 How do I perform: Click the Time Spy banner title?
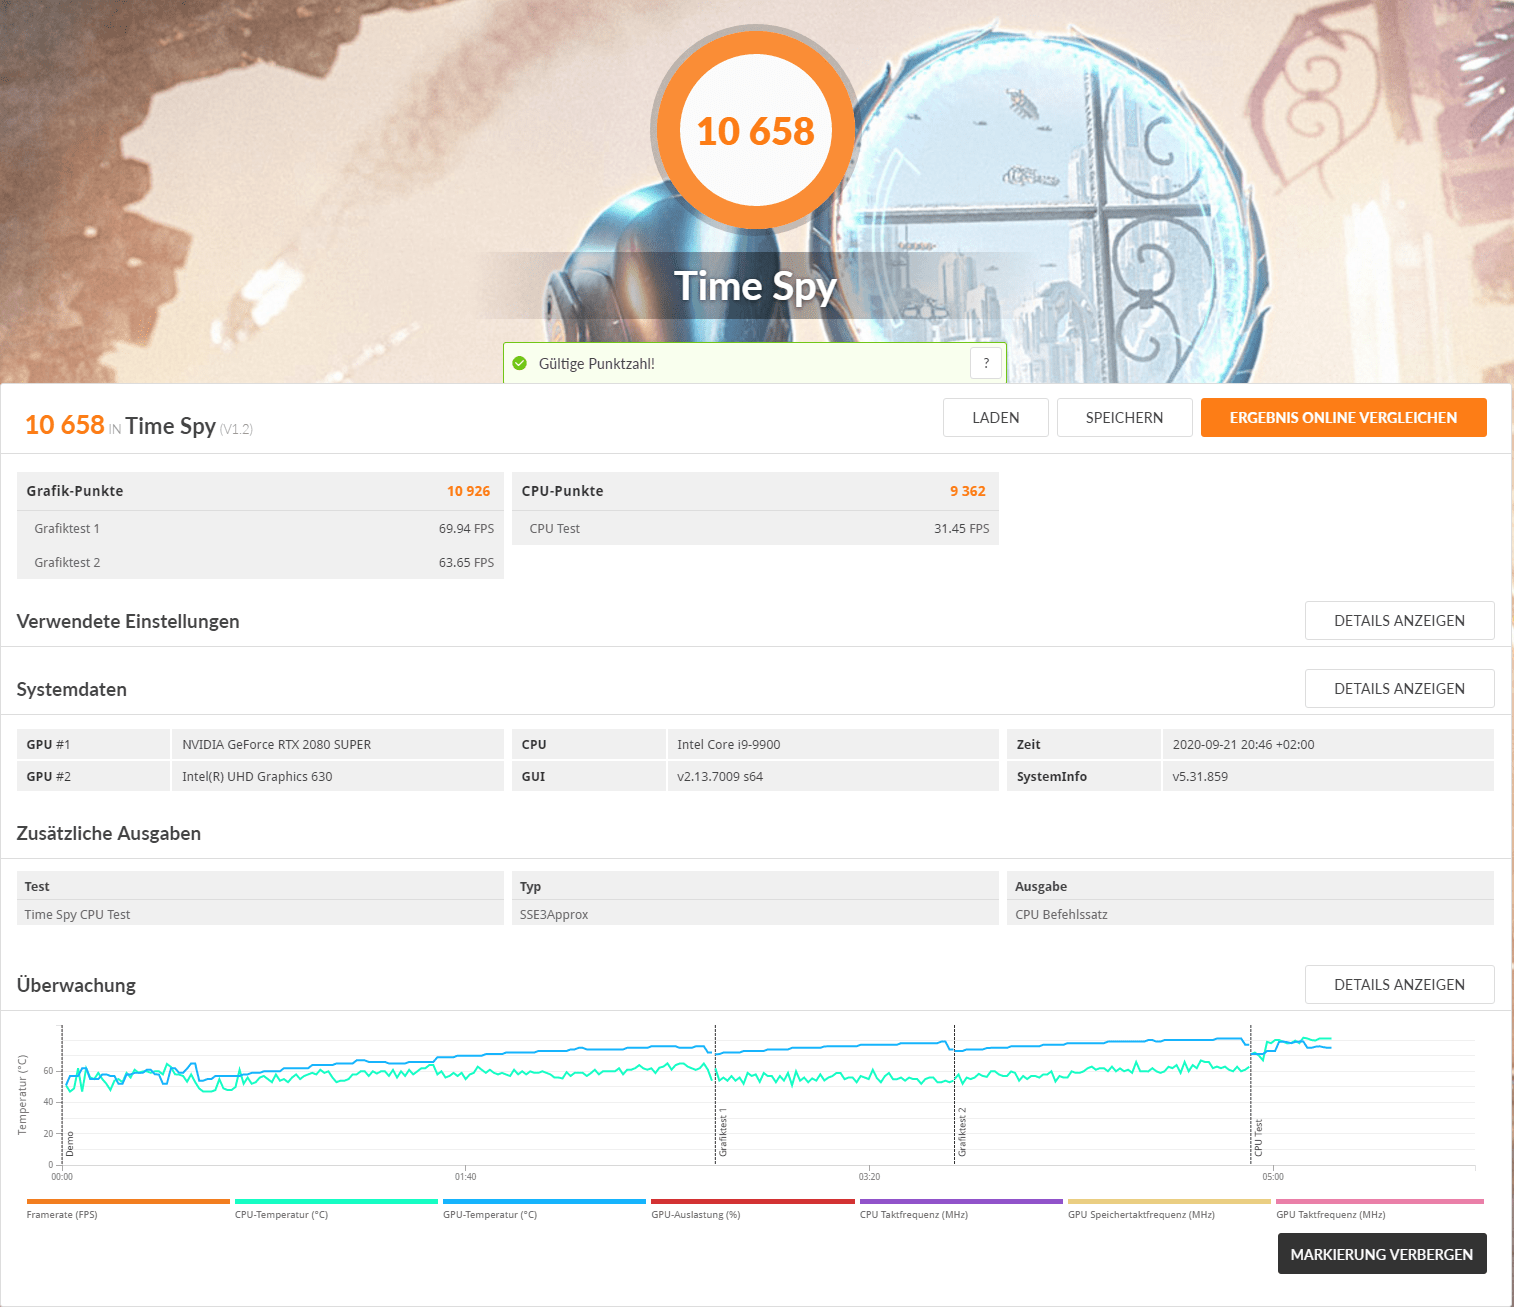(755, 286)
